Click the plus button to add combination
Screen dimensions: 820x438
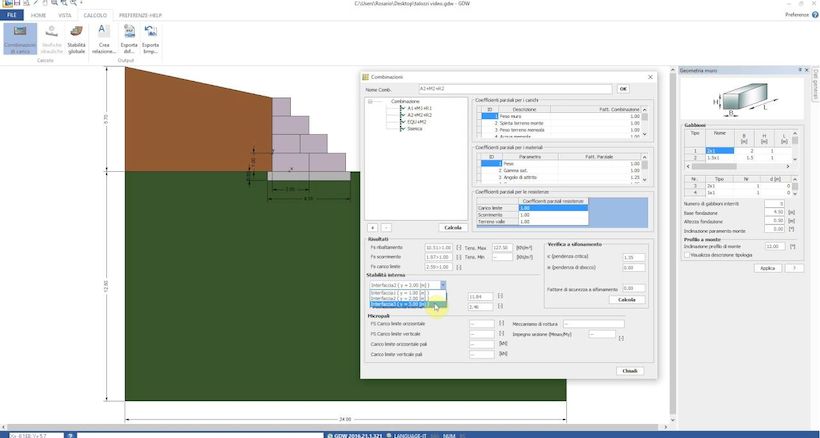[372, 227]
